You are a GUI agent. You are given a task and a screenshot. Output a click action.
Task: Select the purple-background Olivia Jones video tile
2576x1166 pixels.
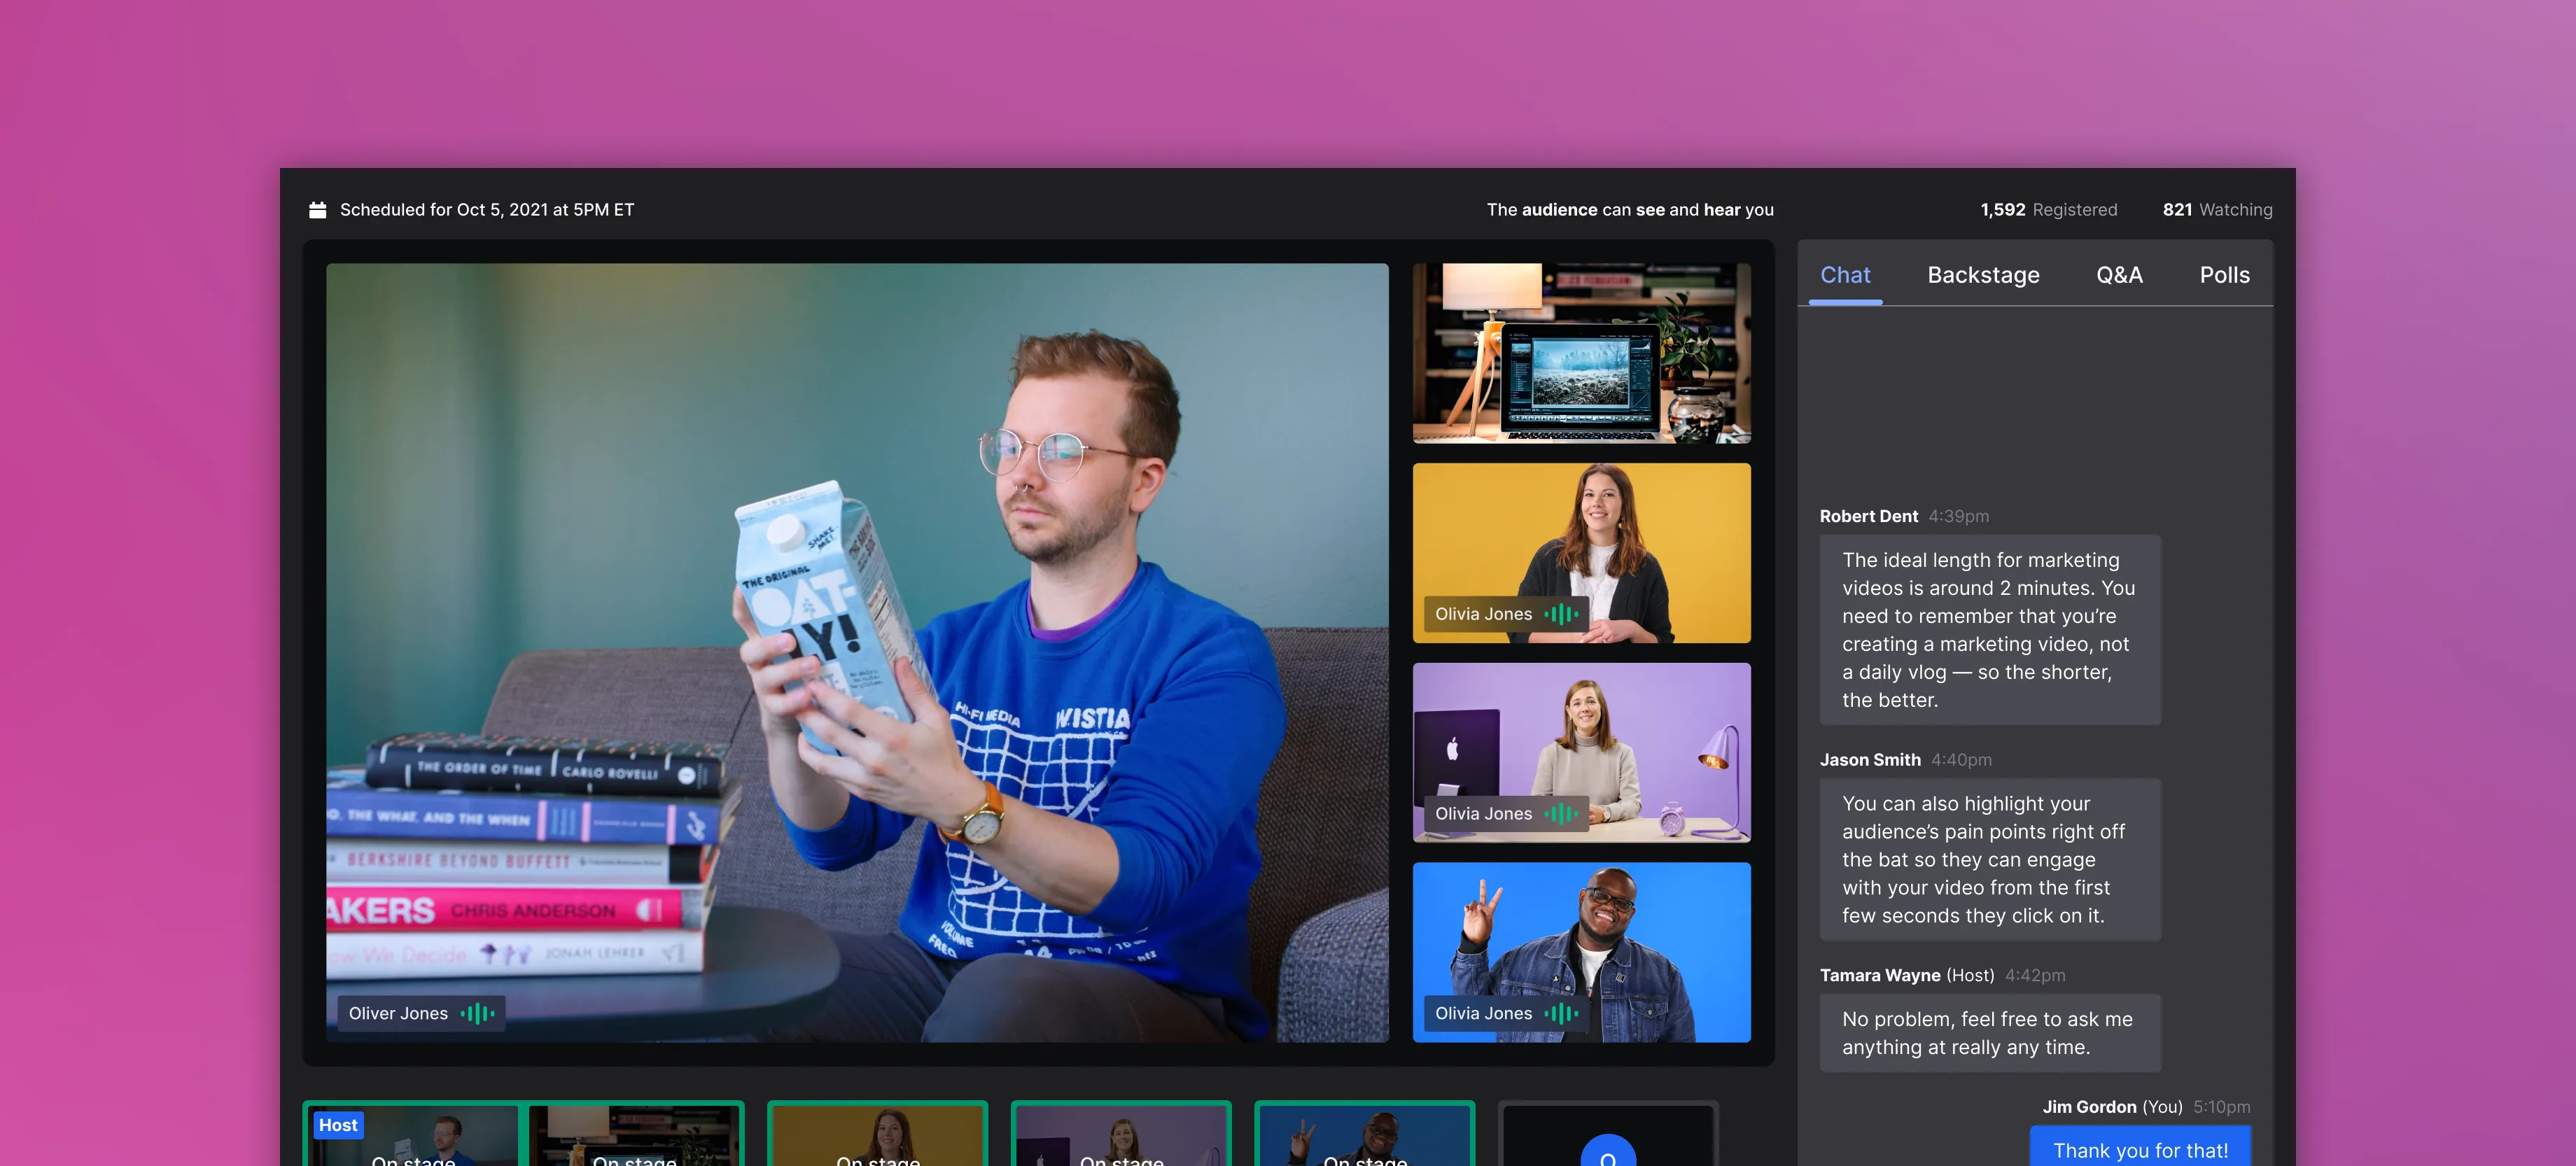click(x=1581, y=753)
